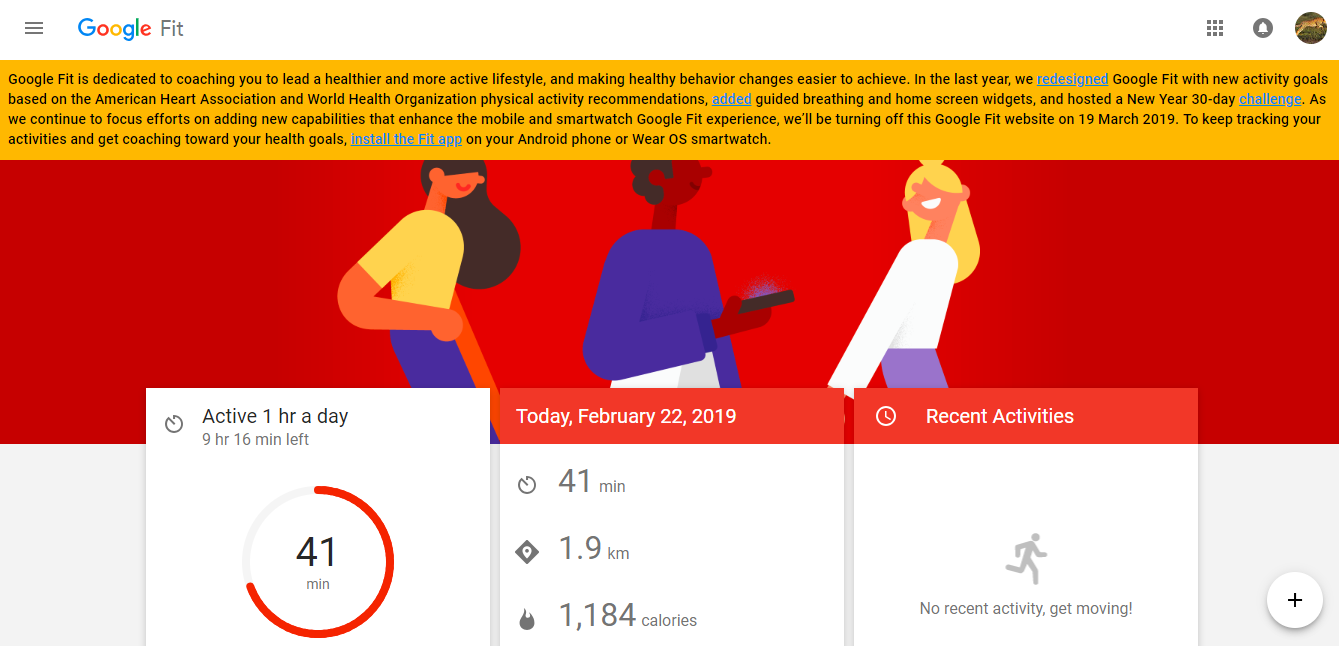Click the flame icon next to 1,184 calories
This screenshot has width=1339, height=646.
(x=528, y=617)
